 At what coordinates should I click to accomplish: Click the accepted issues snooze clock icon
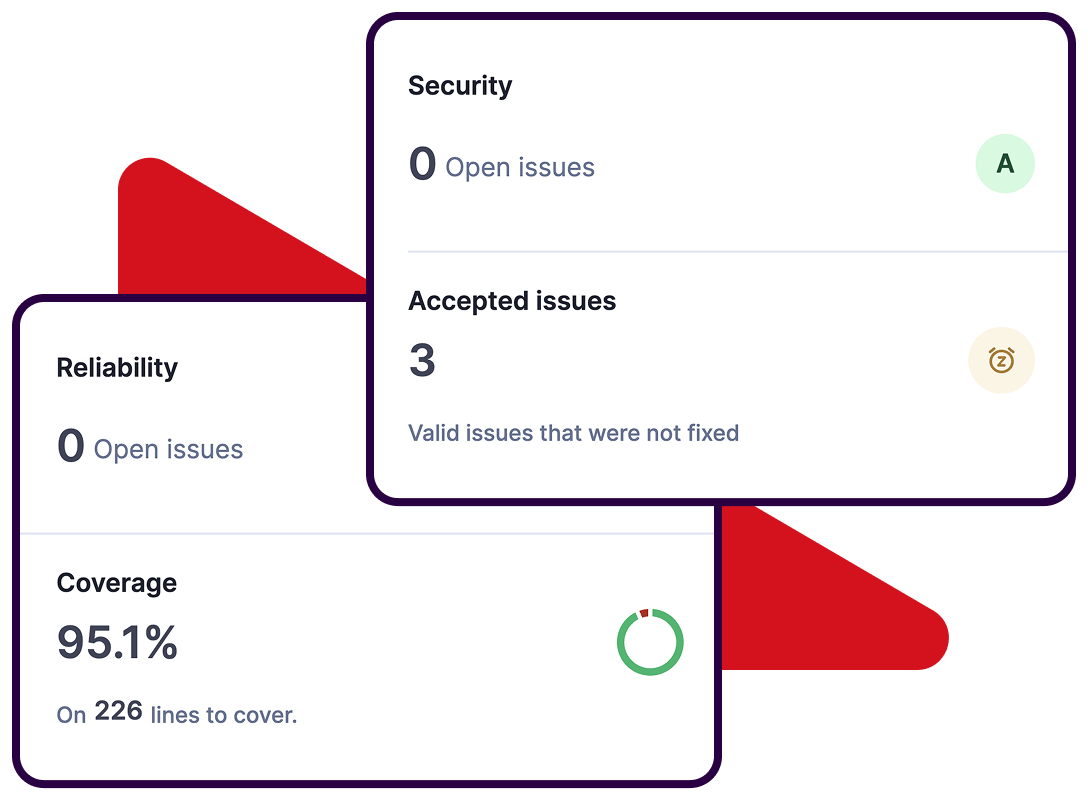(x=1001, y=360)
